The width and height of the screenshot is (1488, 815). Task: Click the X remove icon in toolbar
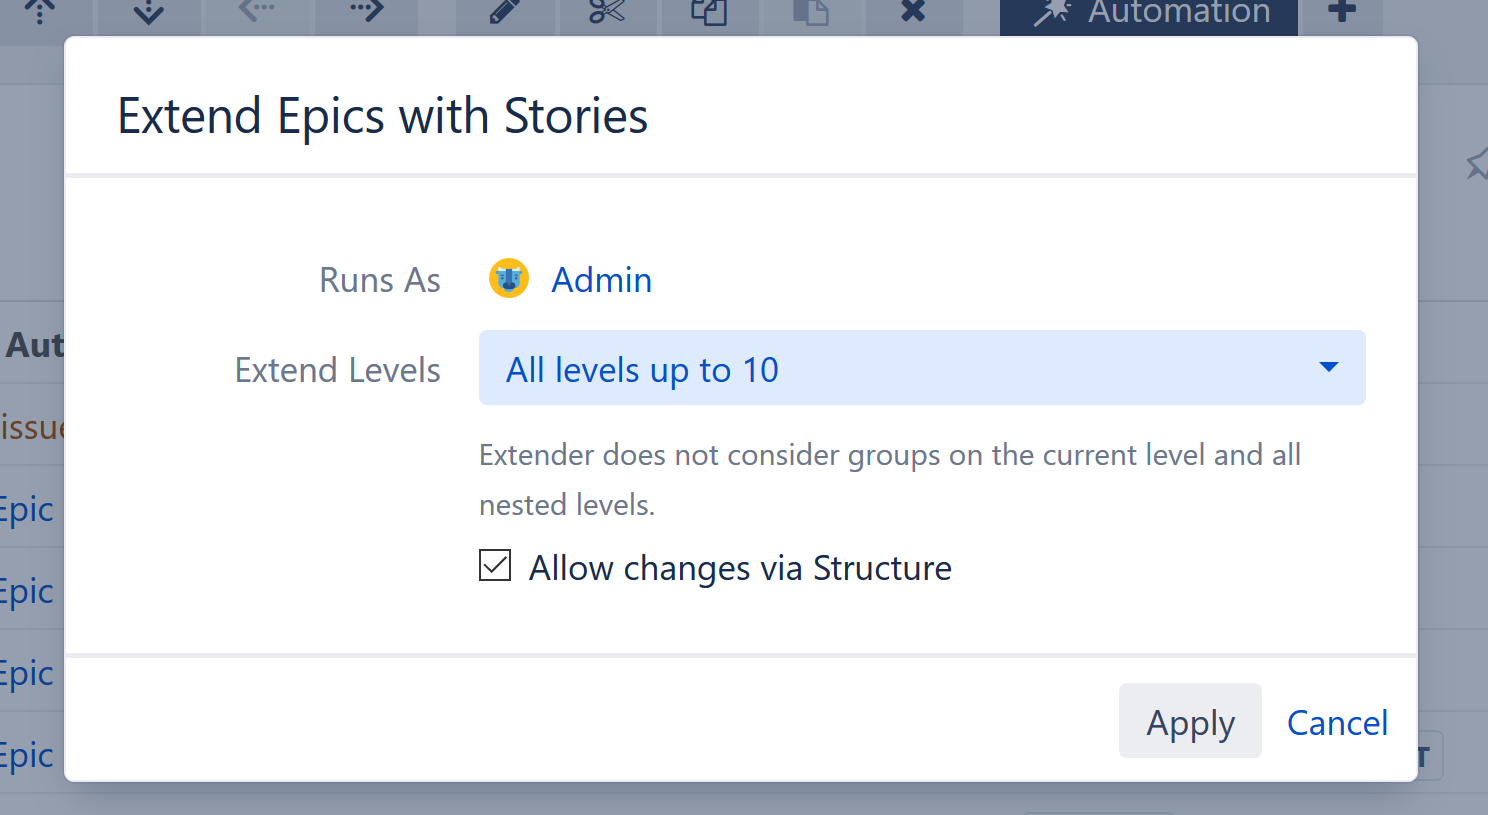(x=913, y=12)
